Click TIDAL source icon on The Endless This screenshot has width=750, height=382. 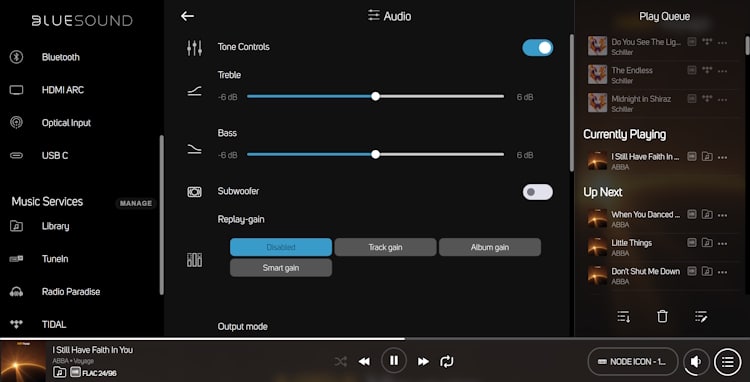tap(707, 71)
